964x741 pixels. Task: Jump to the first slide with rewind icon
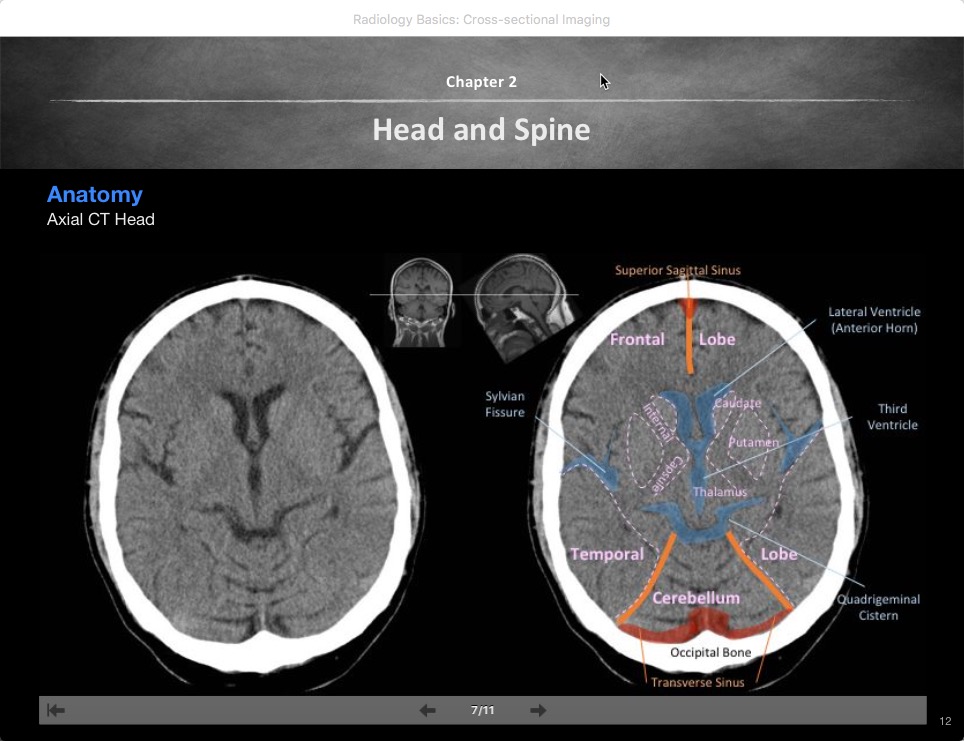pyautogui.click(x=57, y=710)
